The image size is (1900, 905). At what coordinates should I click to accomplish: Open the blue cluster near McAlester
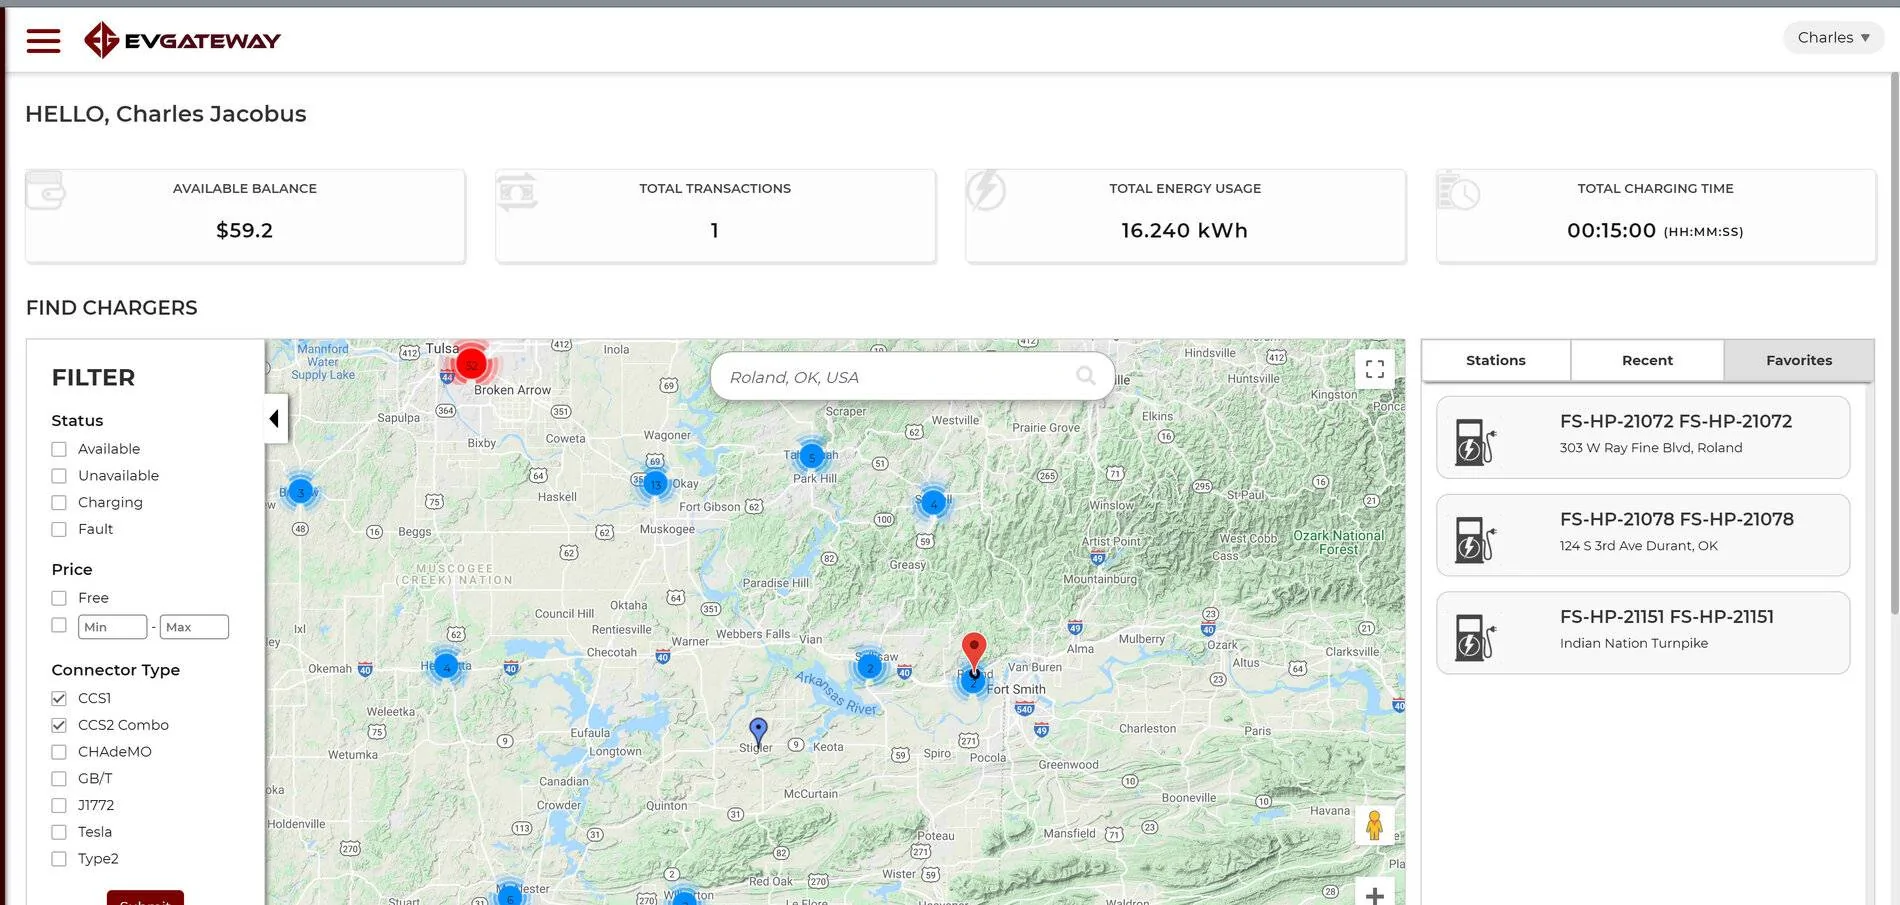[x=510, y=896]
